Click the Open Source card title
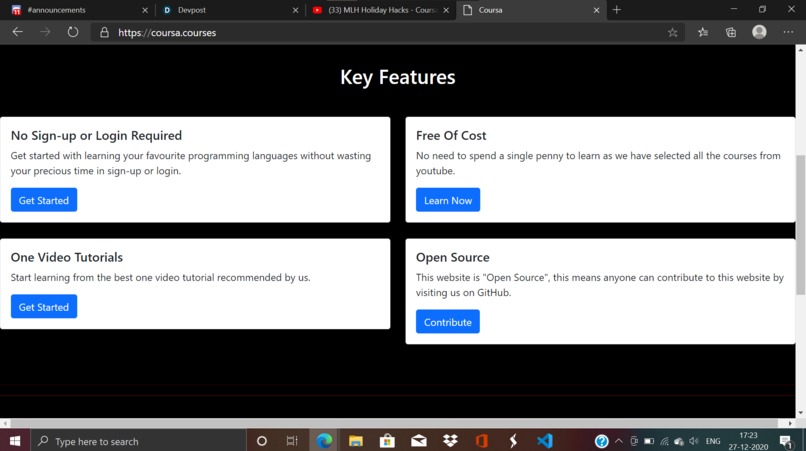Viewport: 806px width, 451px height. 452,257
